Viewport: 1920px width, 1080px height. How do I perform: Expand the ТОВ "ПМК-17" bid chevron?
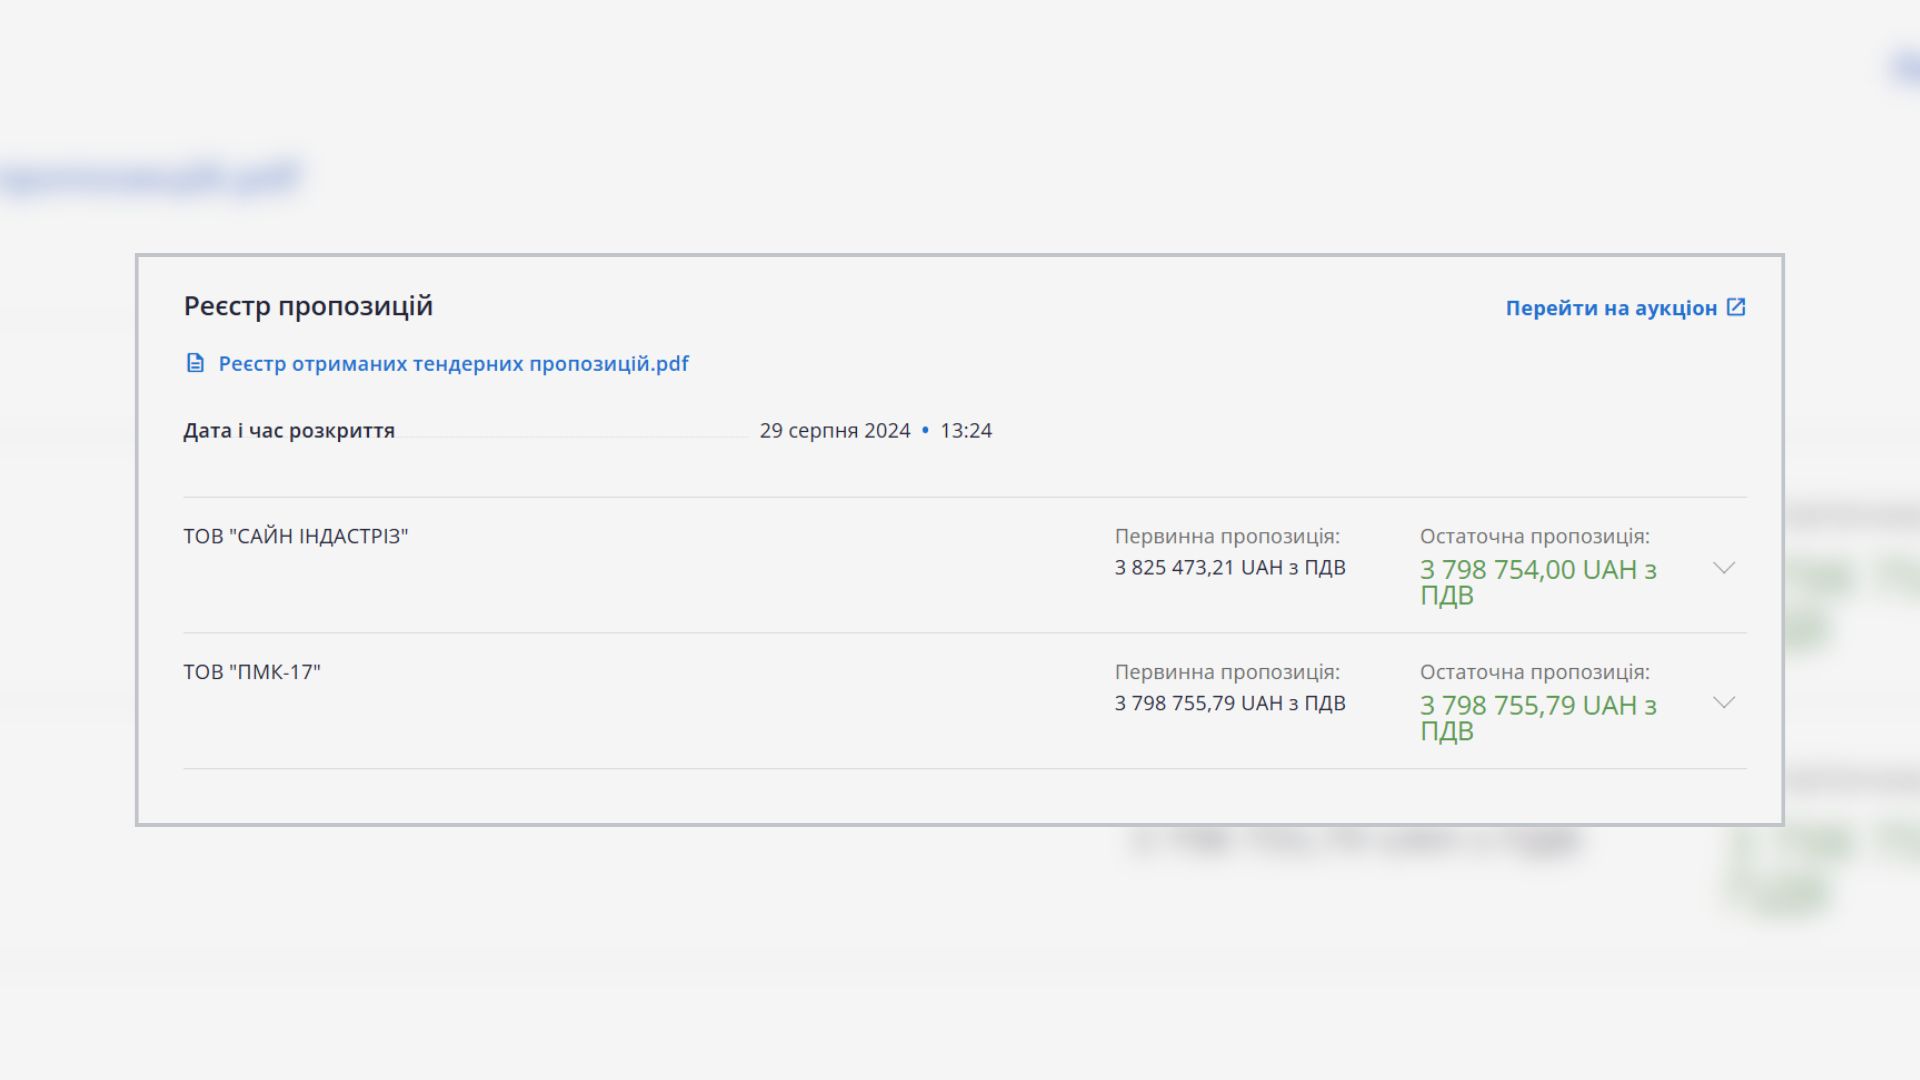1723,703
